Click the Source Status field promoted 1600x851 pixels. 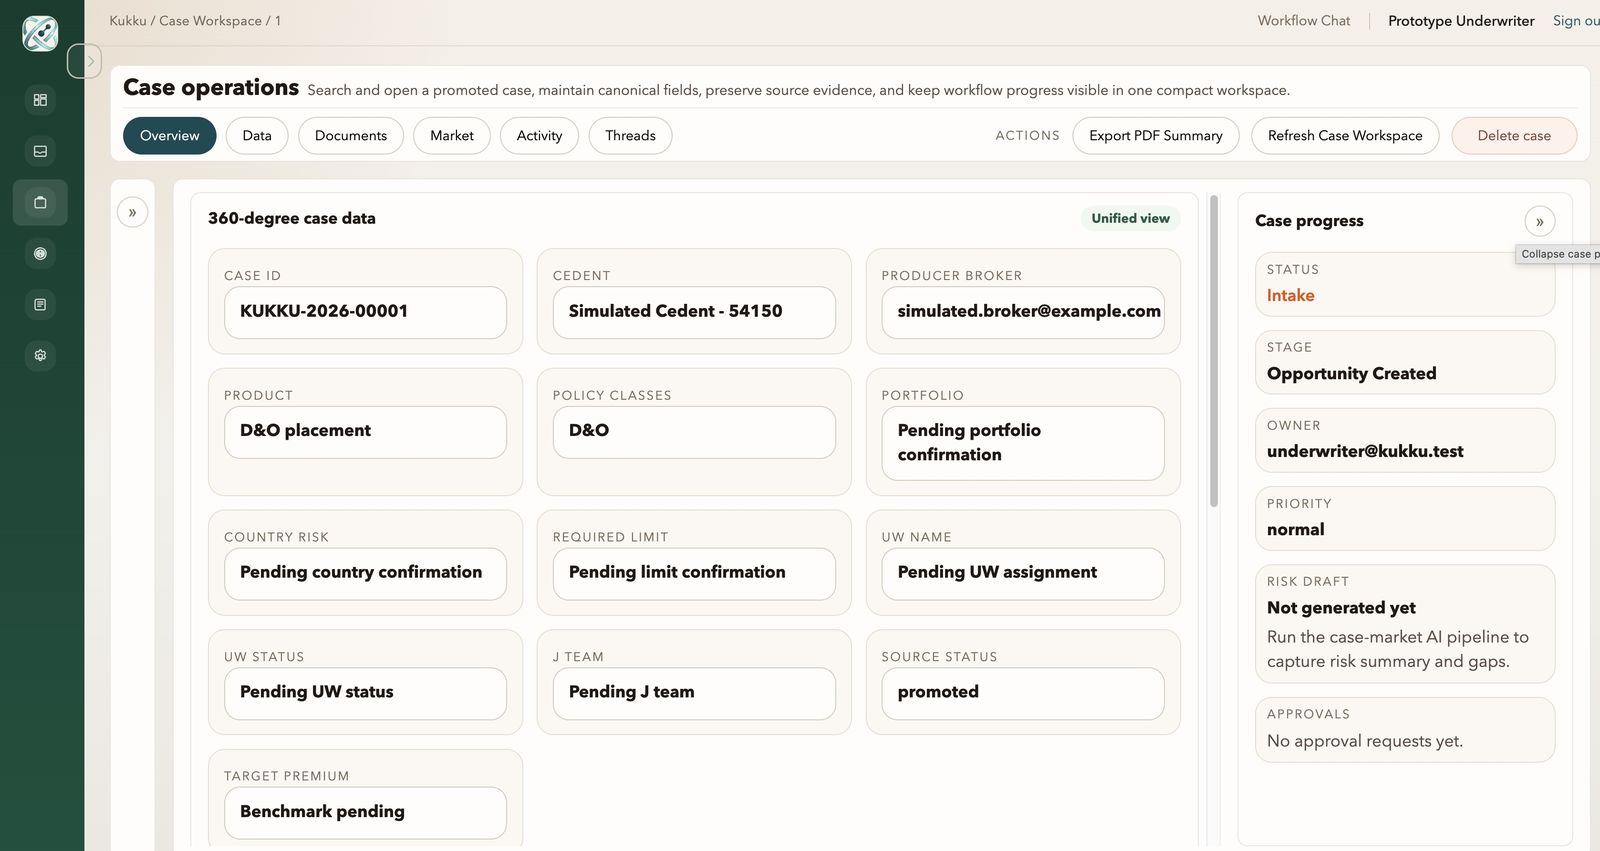1023,693
